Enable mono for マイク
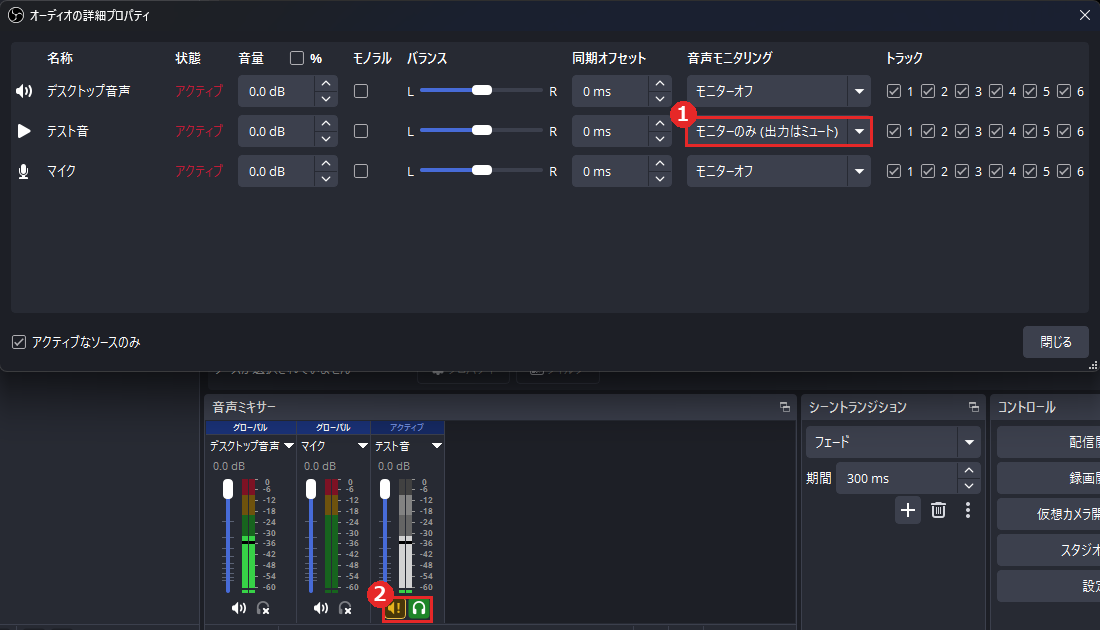 click(x=361, y=171)
